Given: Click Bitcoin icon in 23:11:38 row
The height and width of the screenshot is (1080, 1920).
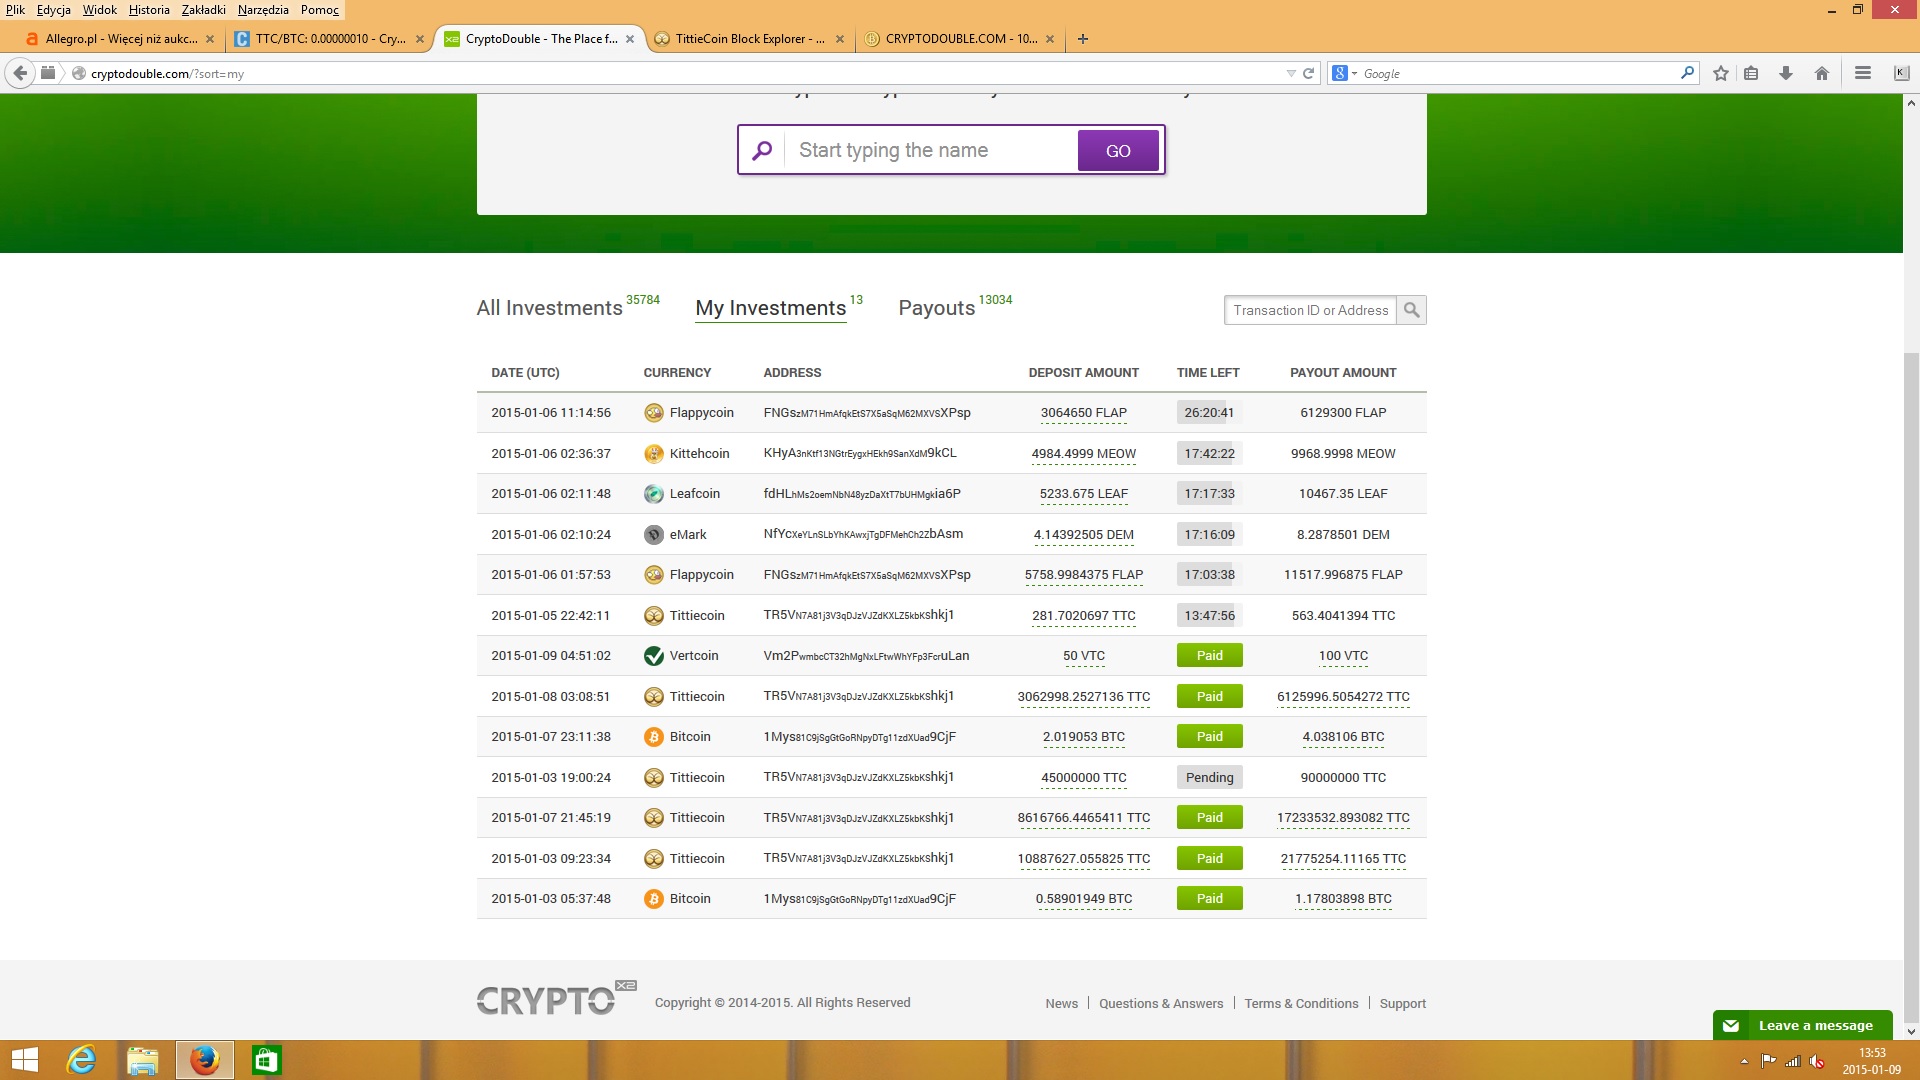Looking at the screenshot, I should point(654,737).
